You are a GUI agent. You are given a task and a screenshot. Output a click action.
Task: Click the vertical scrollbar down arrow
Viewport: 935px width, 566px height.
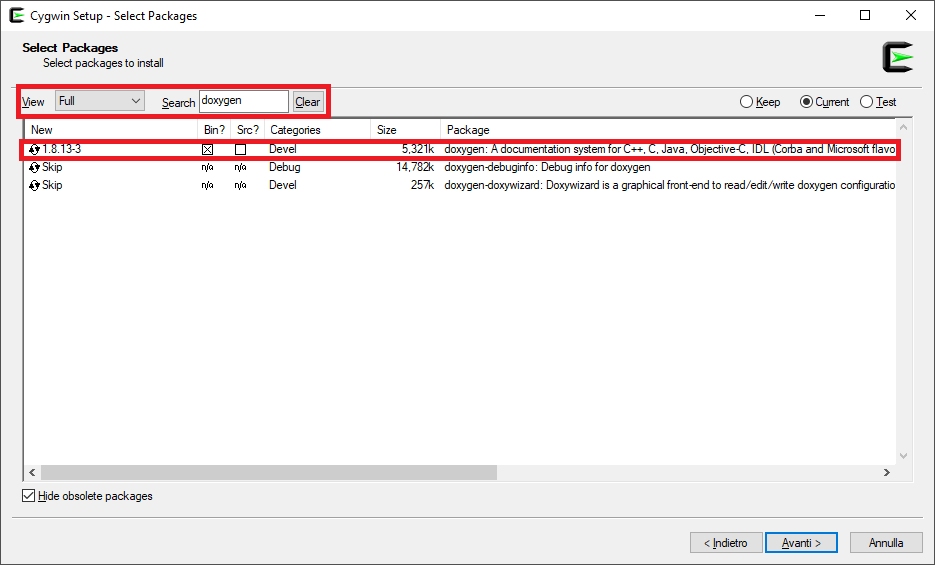903,456
